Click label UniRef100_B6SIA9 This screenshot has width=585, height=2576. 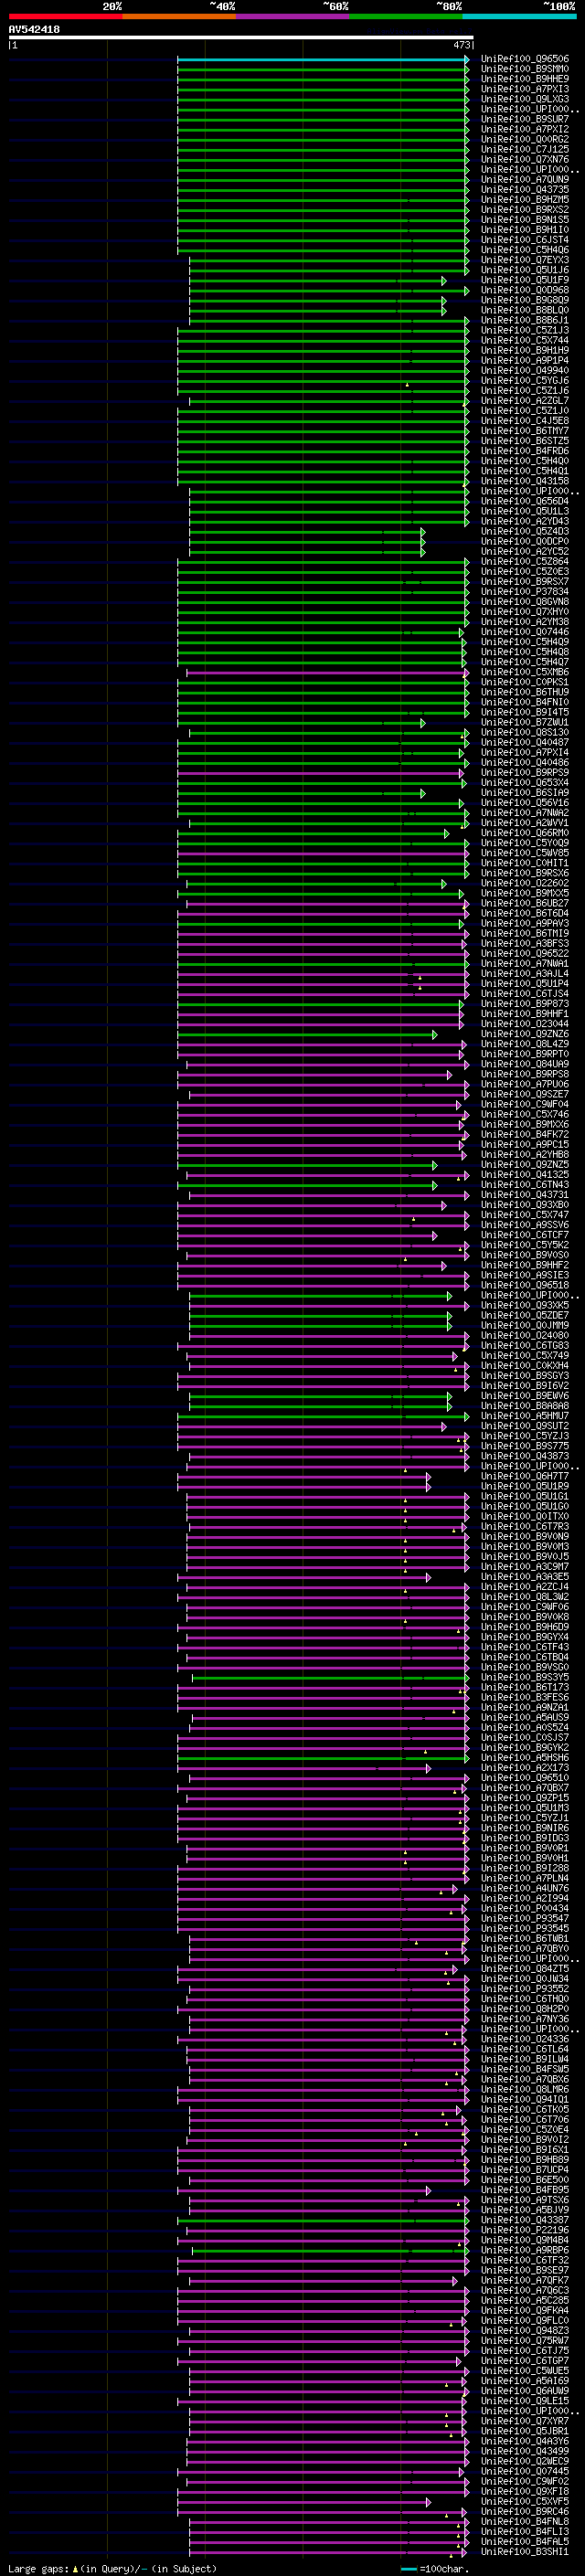click(x=525, y=793)
